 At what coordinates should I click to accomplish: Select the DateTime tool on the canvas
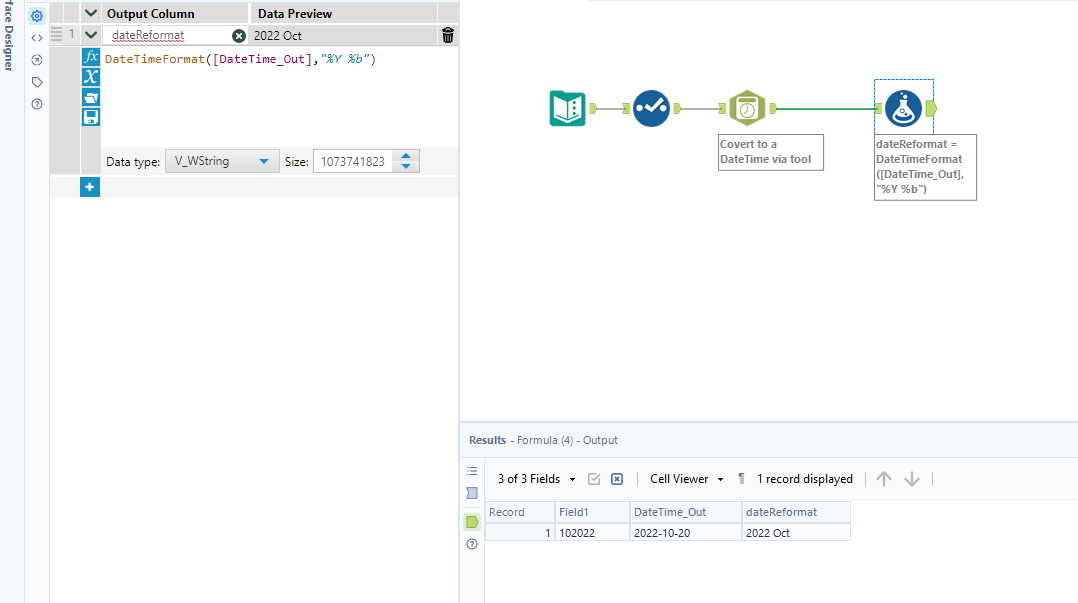748,108
